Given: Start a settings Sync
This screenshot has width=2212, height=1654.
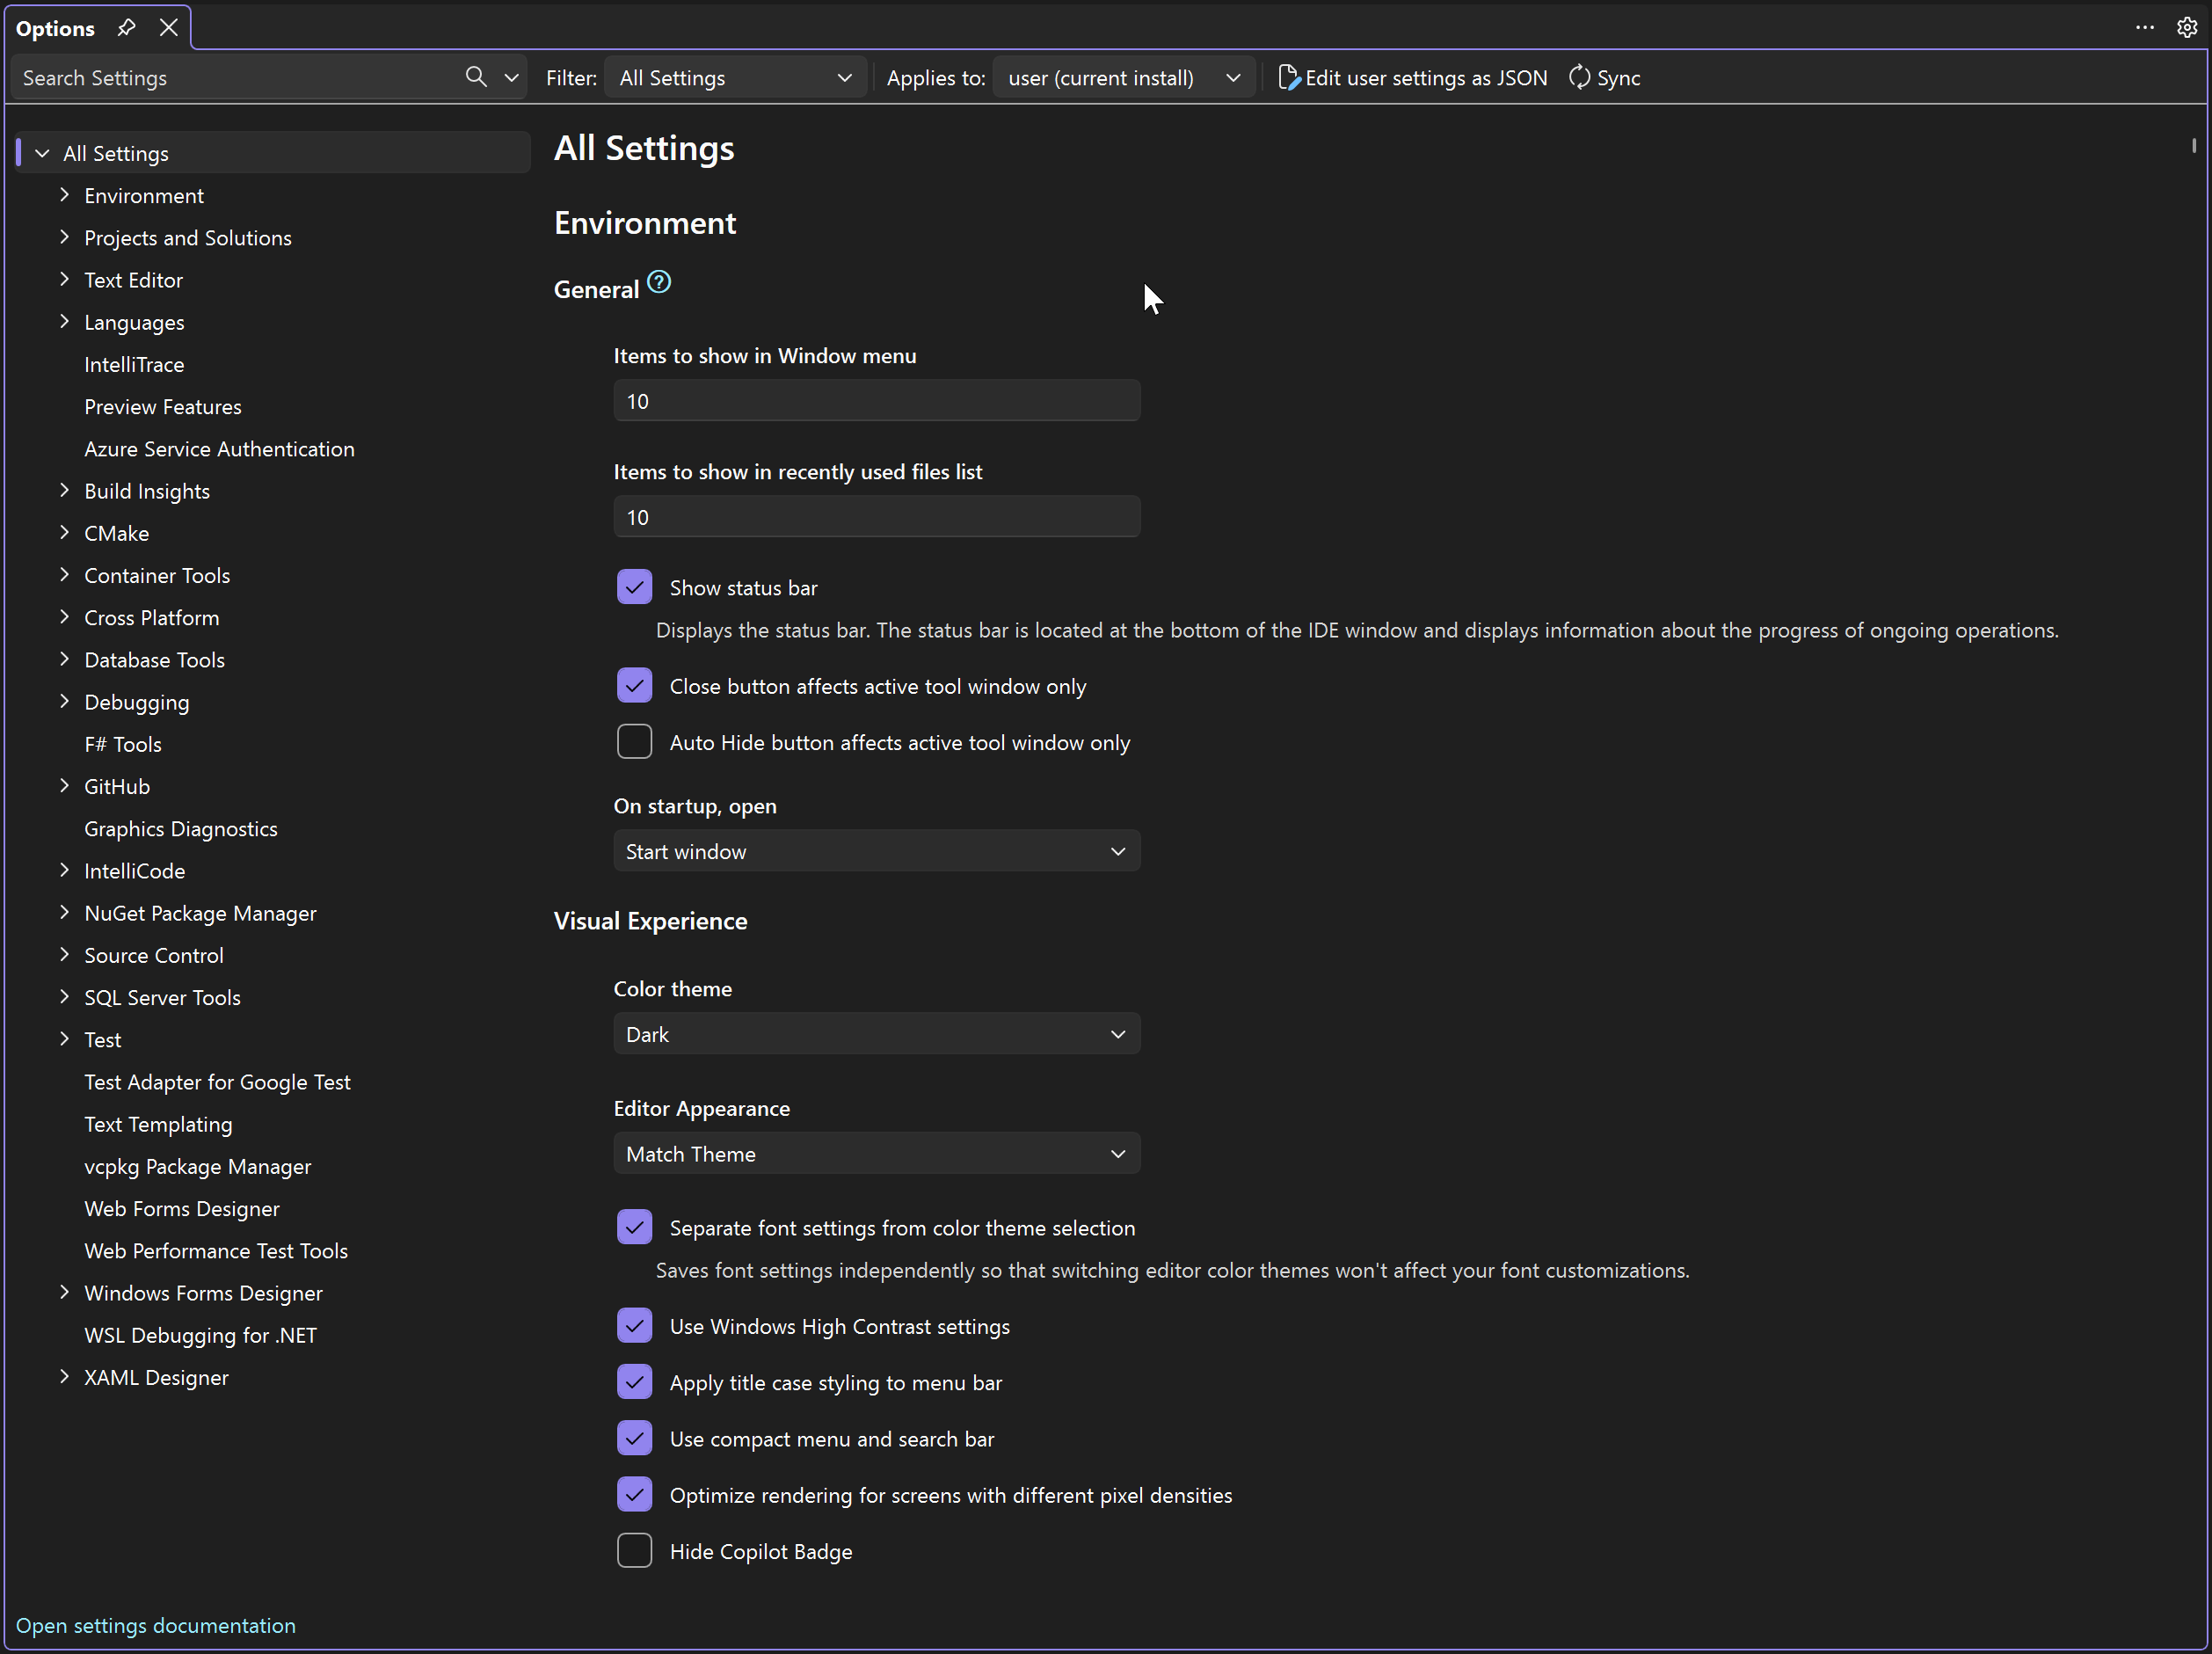Looking at the screenshot, I should click(x=1603, y=77).
